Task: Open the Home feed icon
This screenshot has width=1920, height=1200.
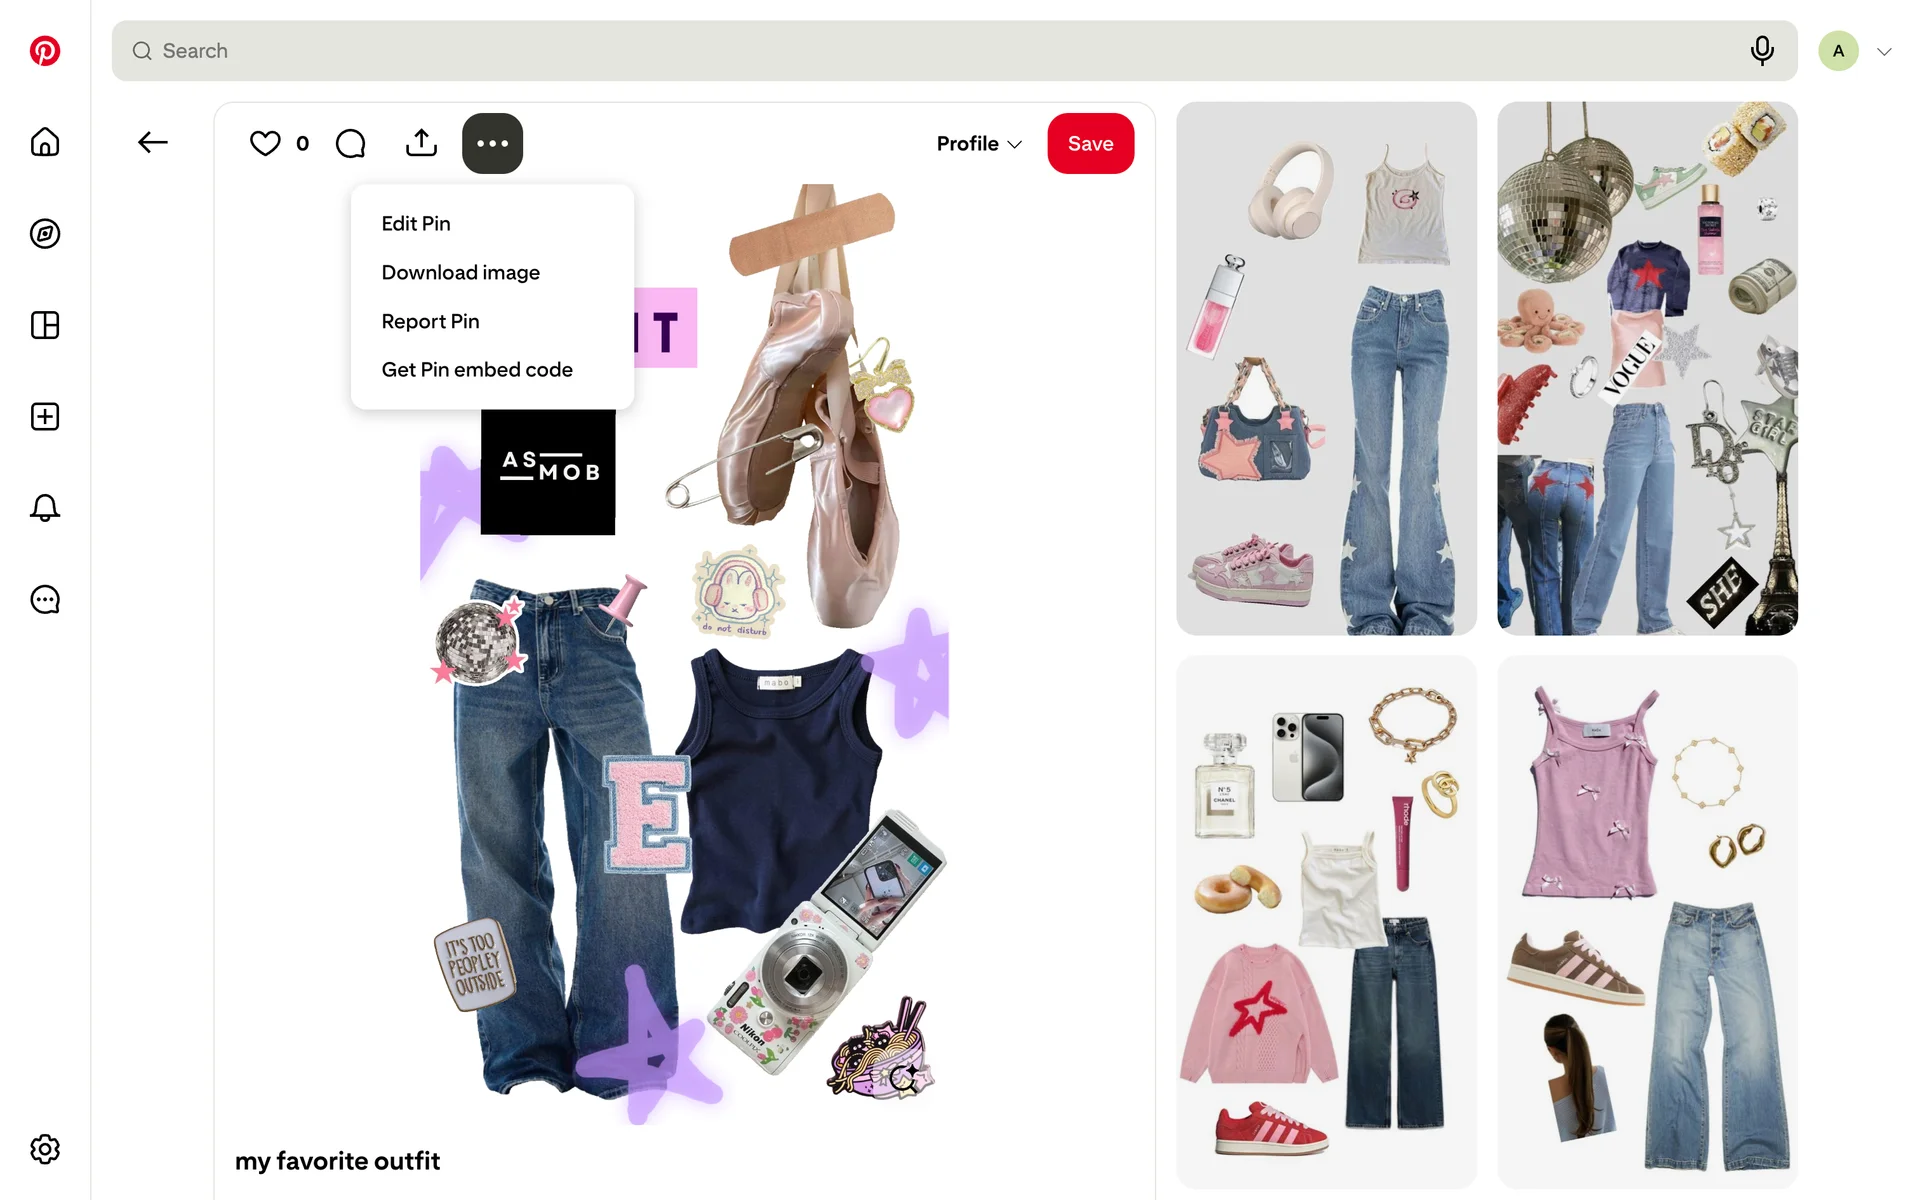Action: (45, 142)
